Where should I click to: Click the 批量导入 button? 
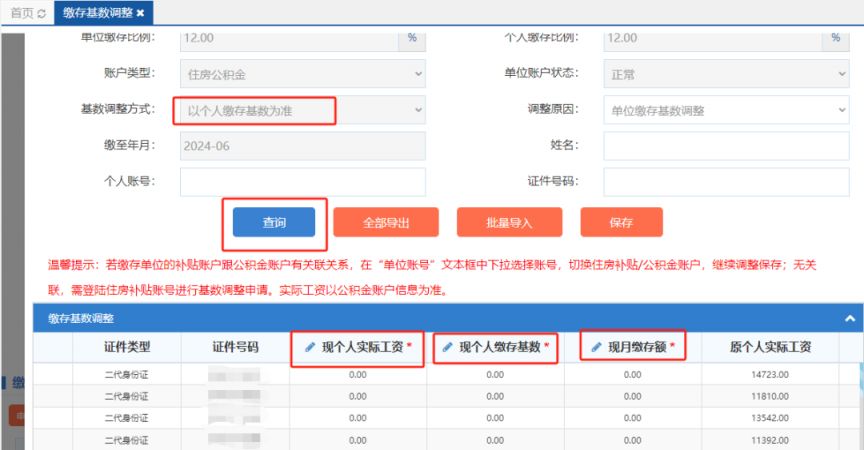coord(509,222)
